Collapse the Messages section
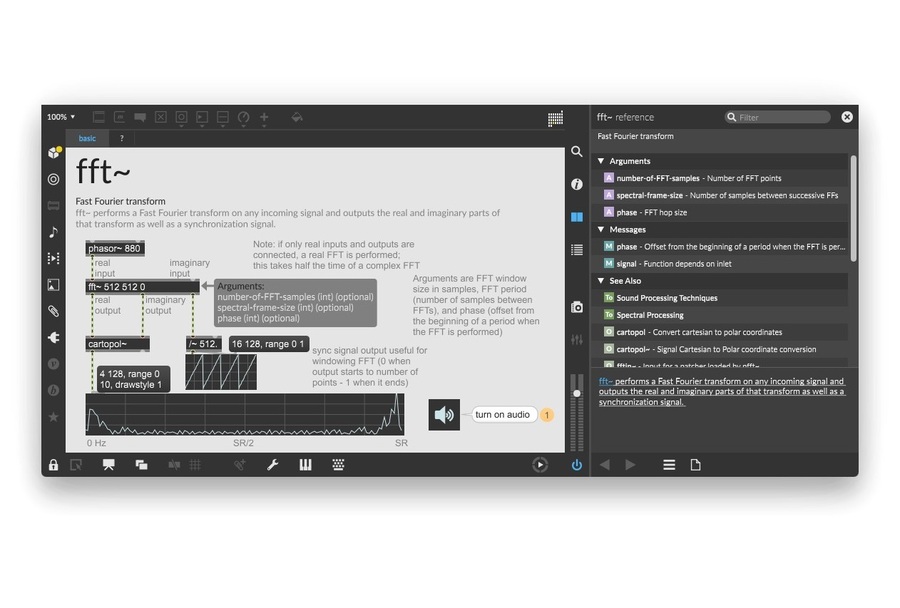 point(601,230)
